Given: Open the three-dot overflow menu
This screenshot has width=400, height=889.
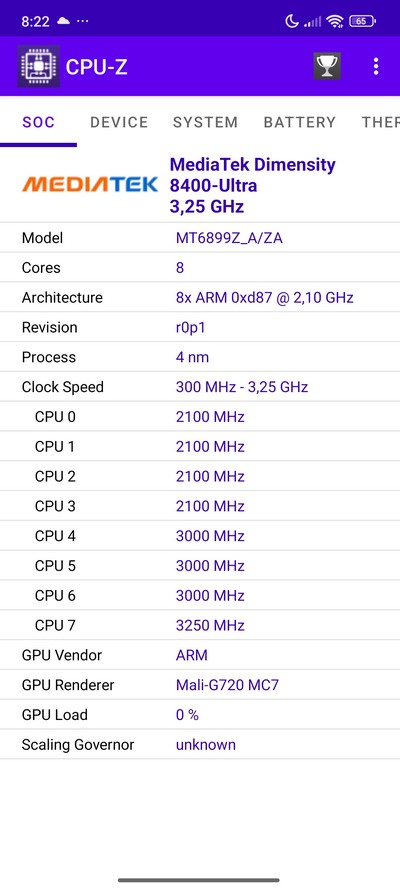Looking at the screenshot, I should click(x=376, y=66).
